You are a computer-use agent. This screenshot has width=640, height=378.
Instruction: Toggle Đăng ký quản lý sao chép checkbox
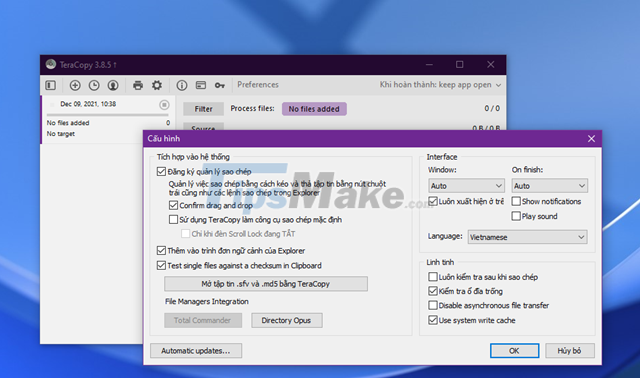coord(161,171)
